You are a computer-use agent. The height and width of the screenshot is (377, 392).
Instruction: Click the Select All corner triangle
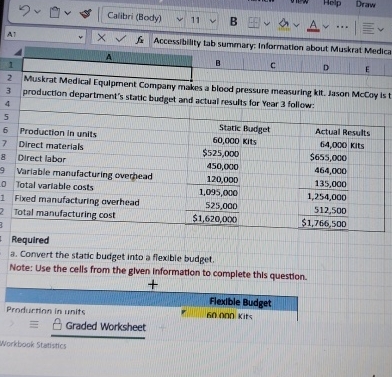click(17, 52)
